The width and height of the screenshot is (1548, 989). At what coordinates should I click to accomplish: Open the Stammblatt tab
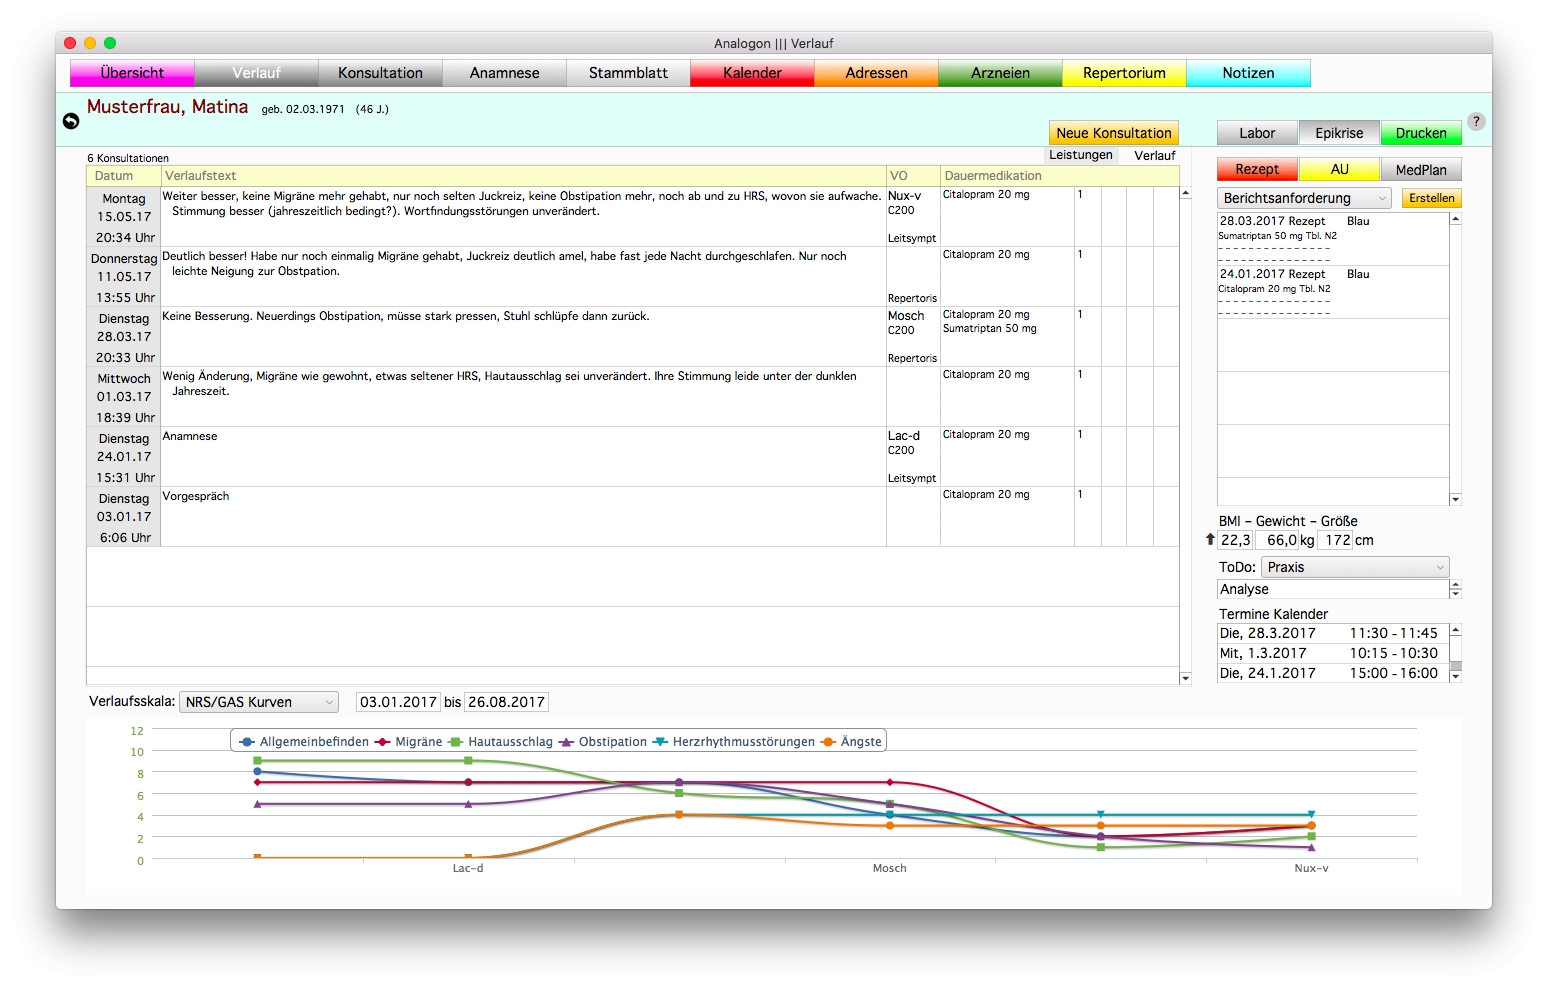[x=628, y=73]
